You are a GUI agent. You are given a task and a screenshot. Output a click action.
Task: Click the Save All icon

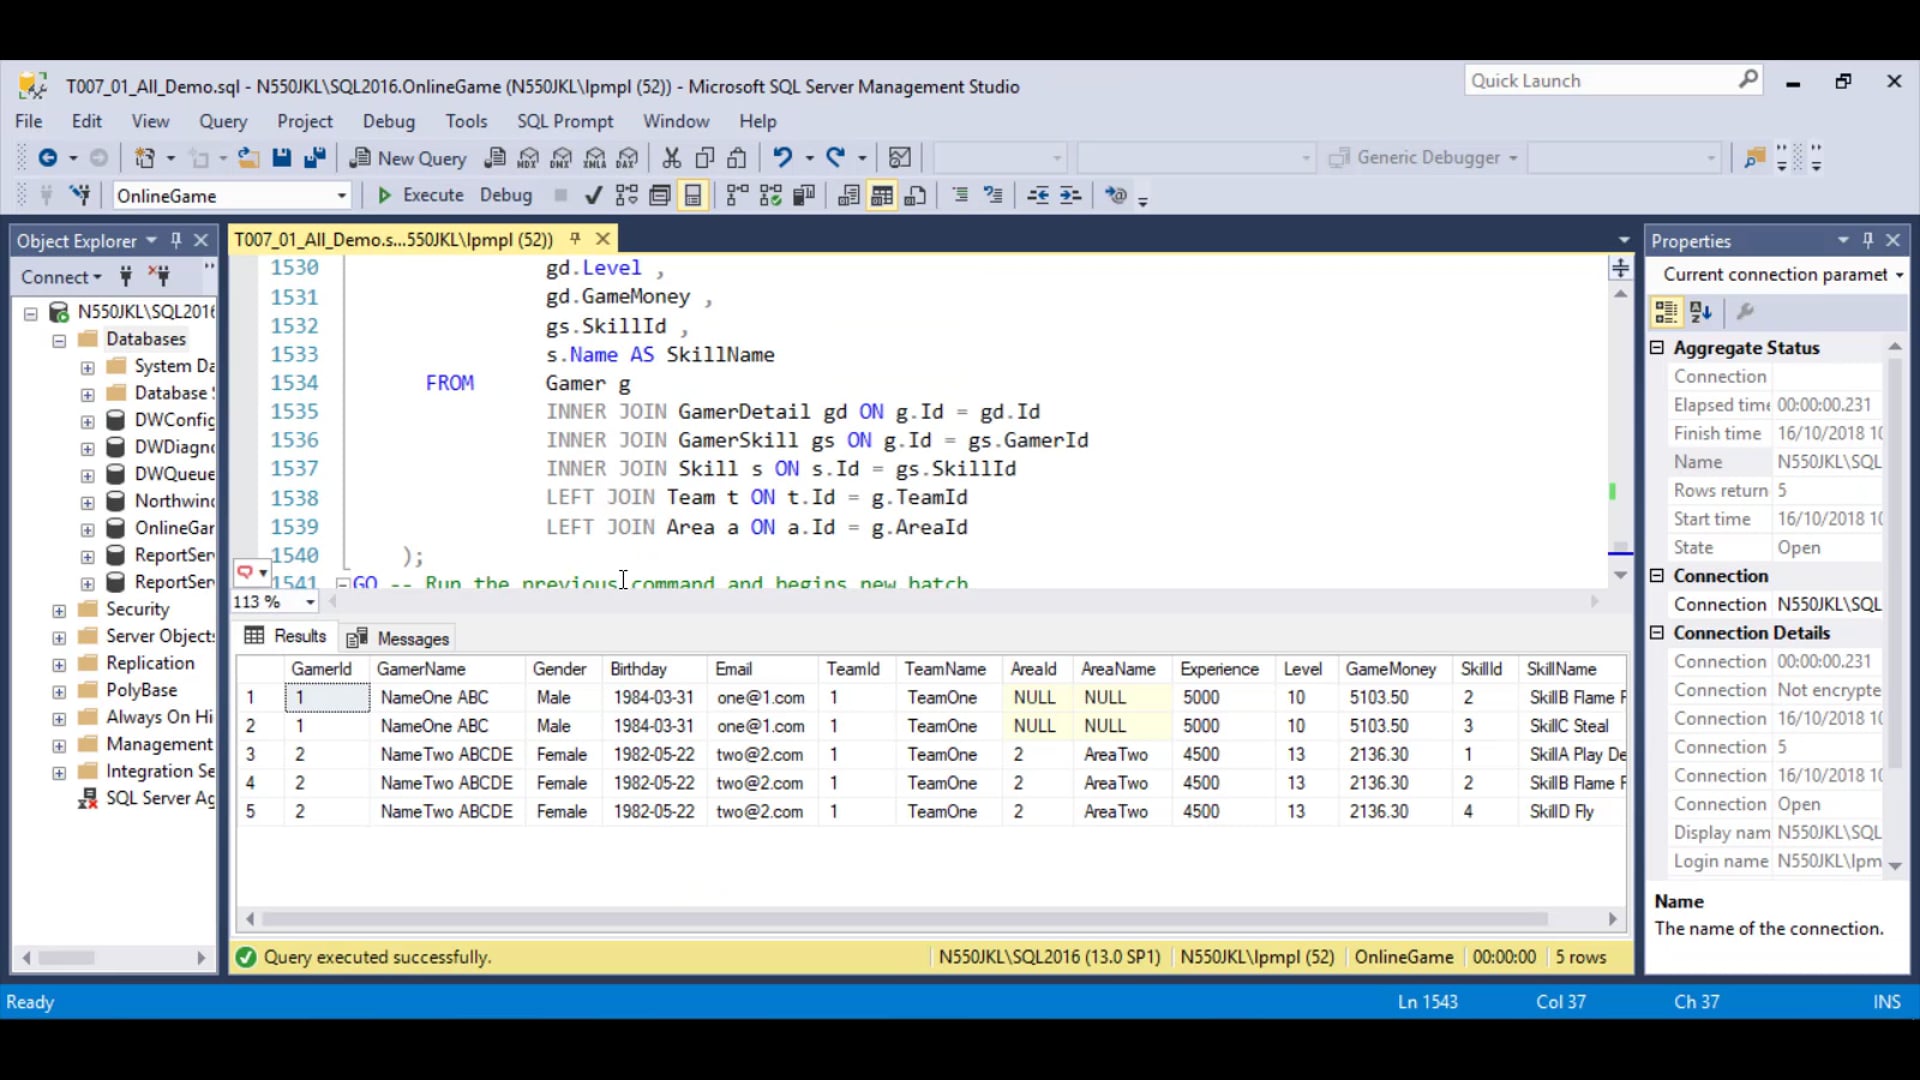click(x=315, y=158)
